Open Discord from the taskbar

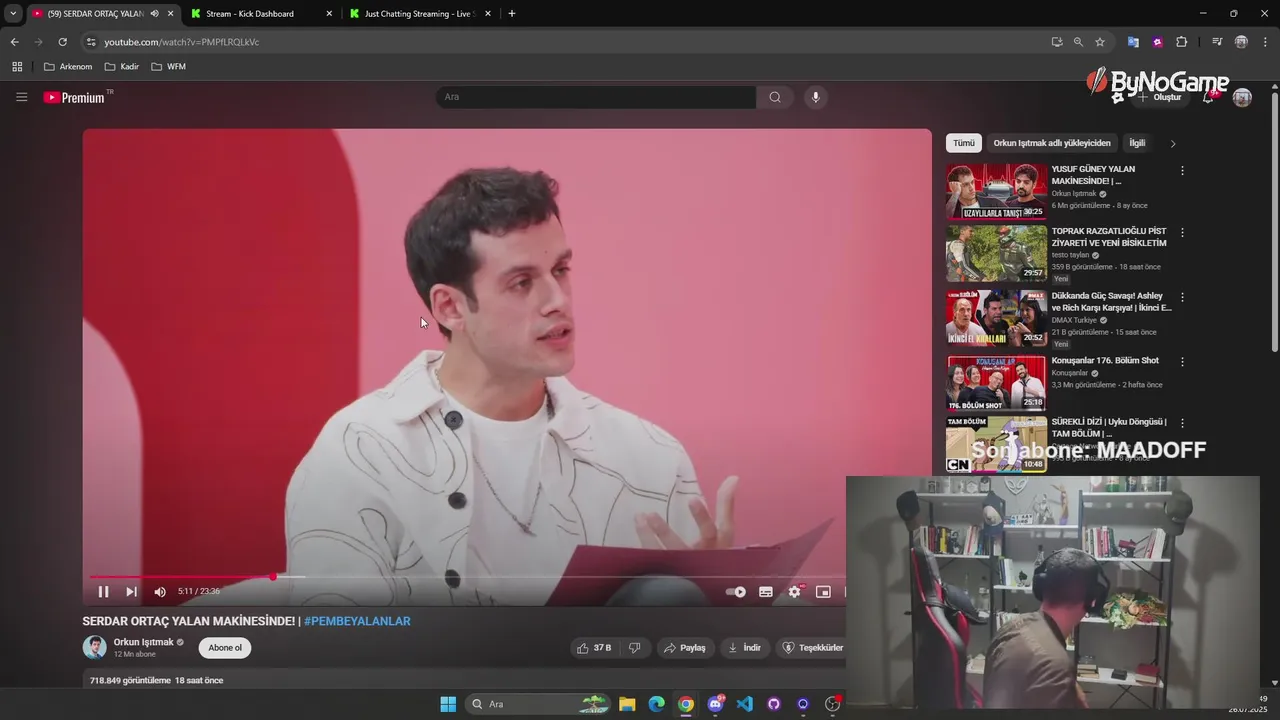point(715,704)
